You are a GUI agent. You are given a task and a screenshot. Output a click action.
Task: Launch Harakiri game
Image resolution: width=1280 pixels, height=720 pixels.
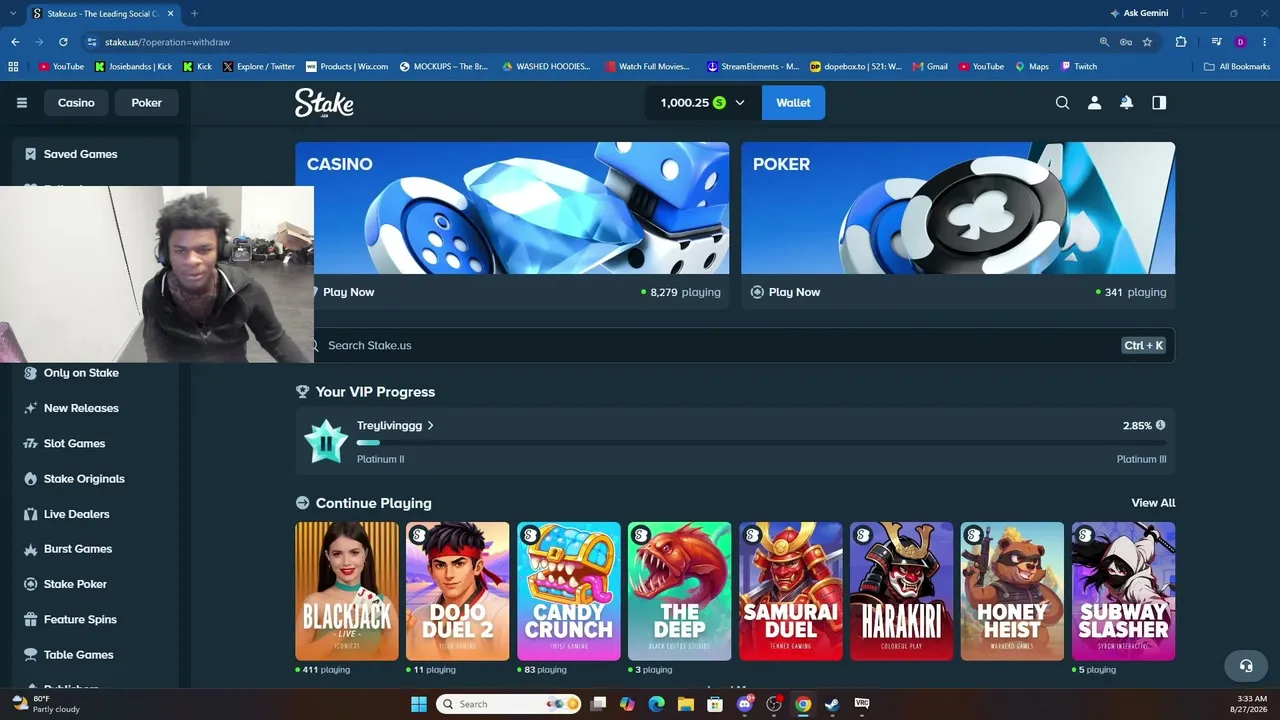click(x=902, y=591)
